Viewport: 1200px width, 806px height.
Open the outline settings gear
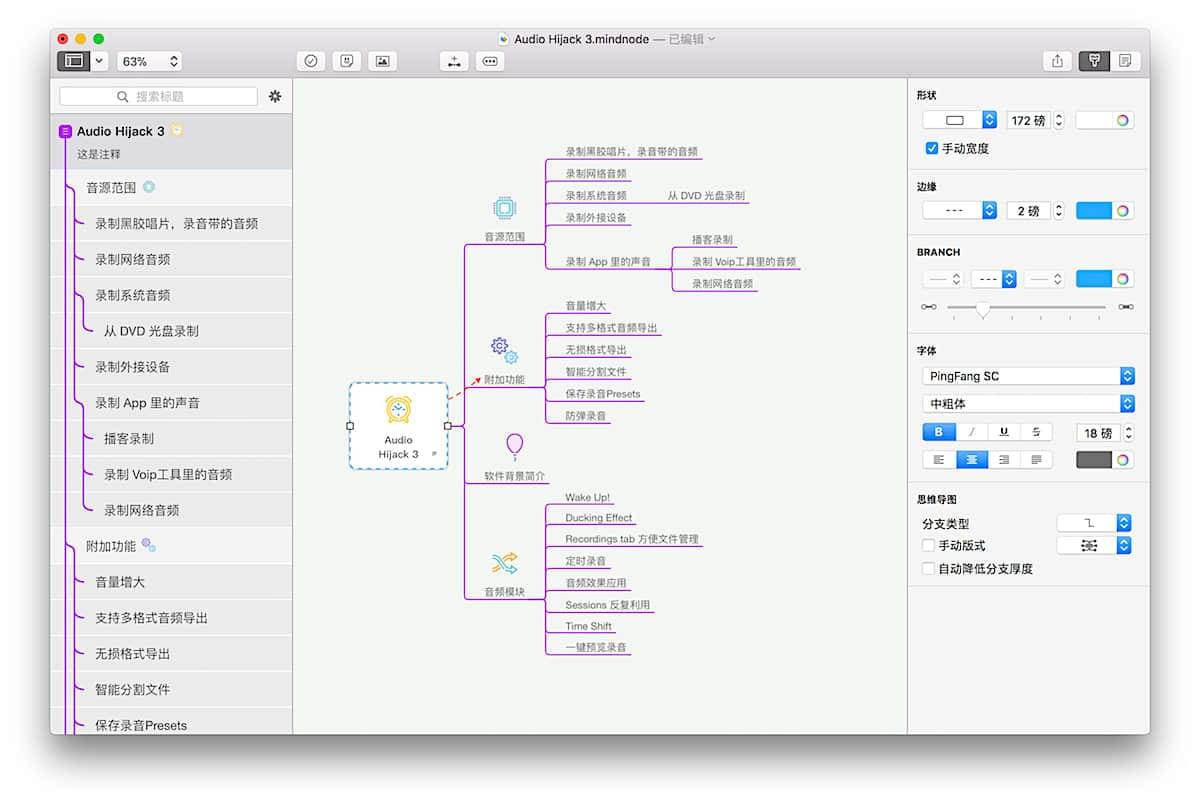pos(275,96)
